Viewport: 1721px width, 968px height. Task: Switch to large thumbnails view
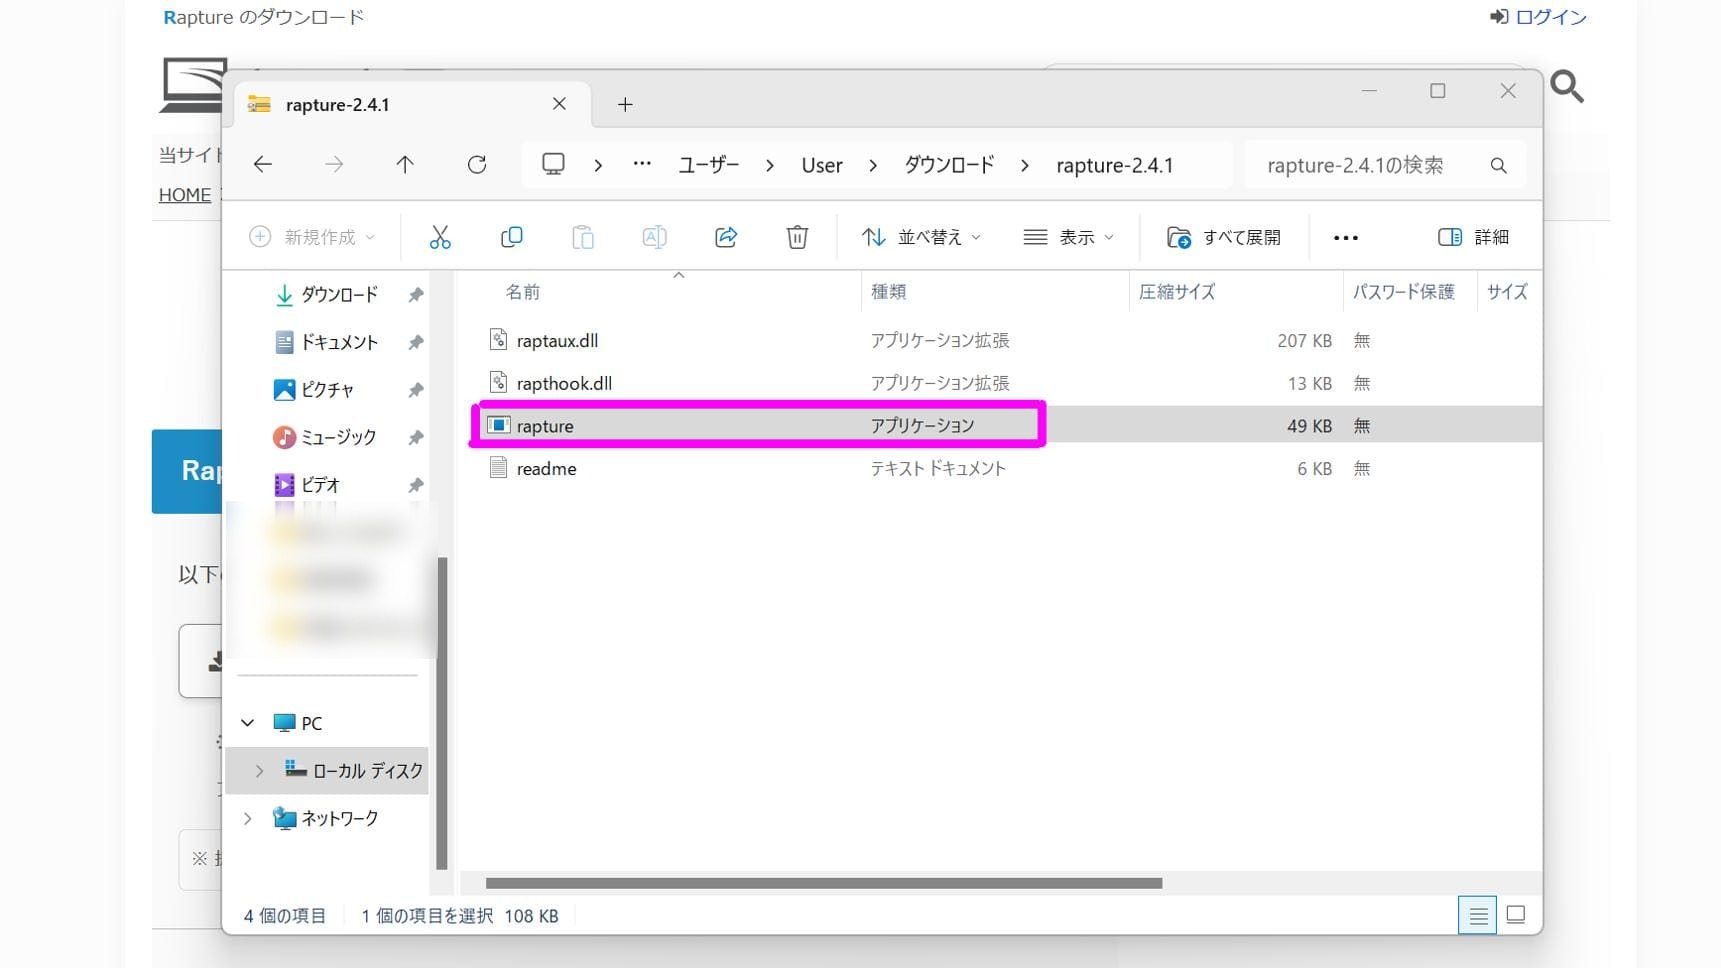pos(1515,915)
